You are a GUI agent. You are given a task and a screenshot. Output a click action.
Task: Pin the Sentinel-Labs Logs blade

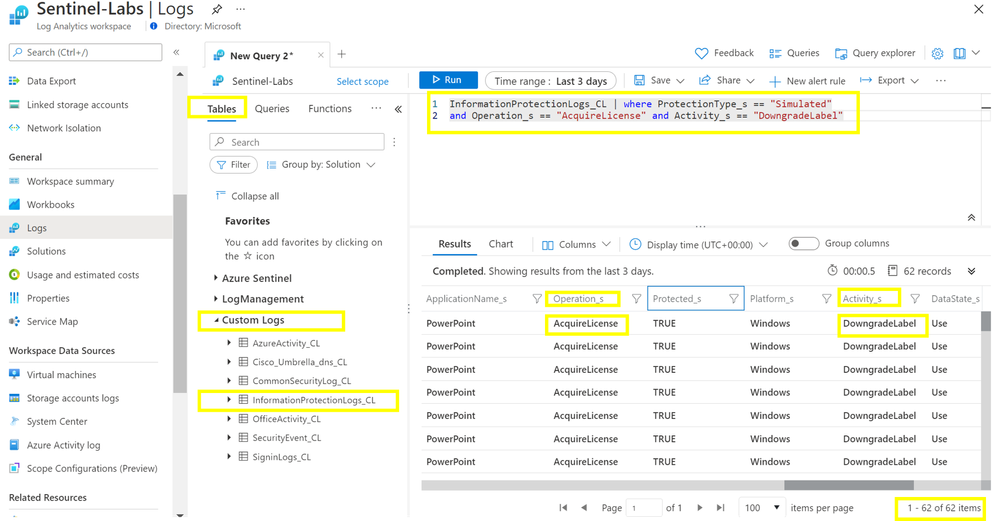pos(217,9)
